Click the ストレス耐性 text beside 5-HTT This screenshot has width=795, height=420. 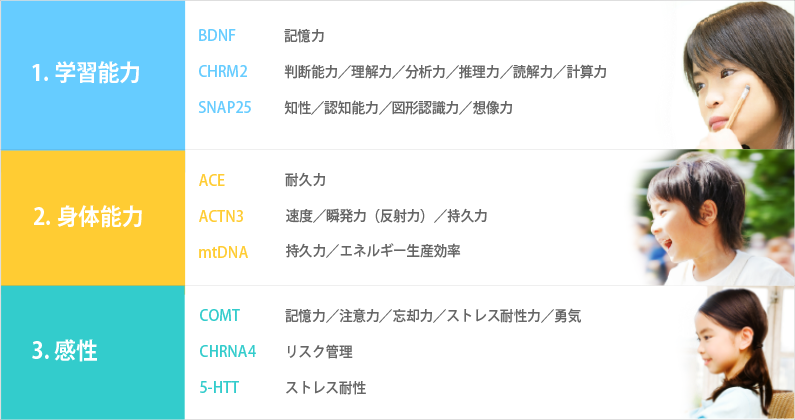(326, 388)
